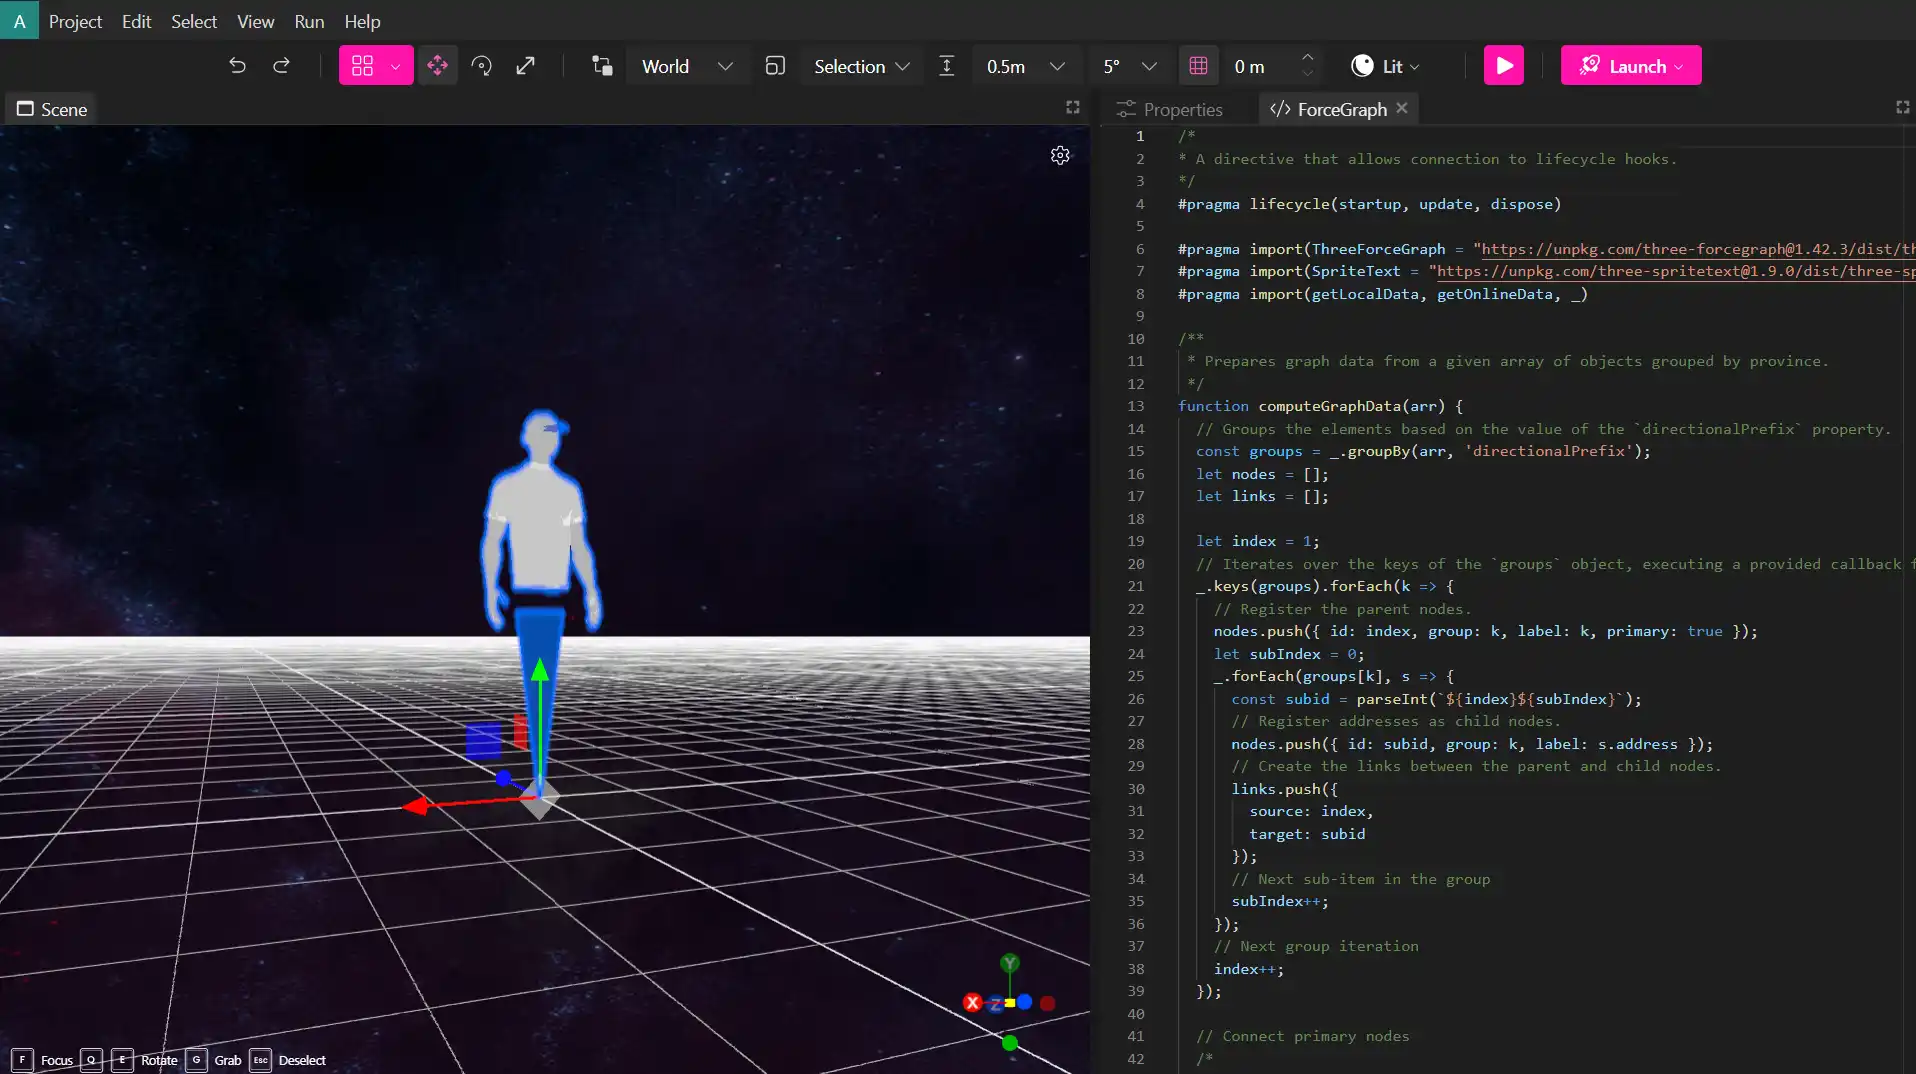Switch to the Properties tab
The height and width of the screenshot is (1074, 1916).
tap(1169, 109)
